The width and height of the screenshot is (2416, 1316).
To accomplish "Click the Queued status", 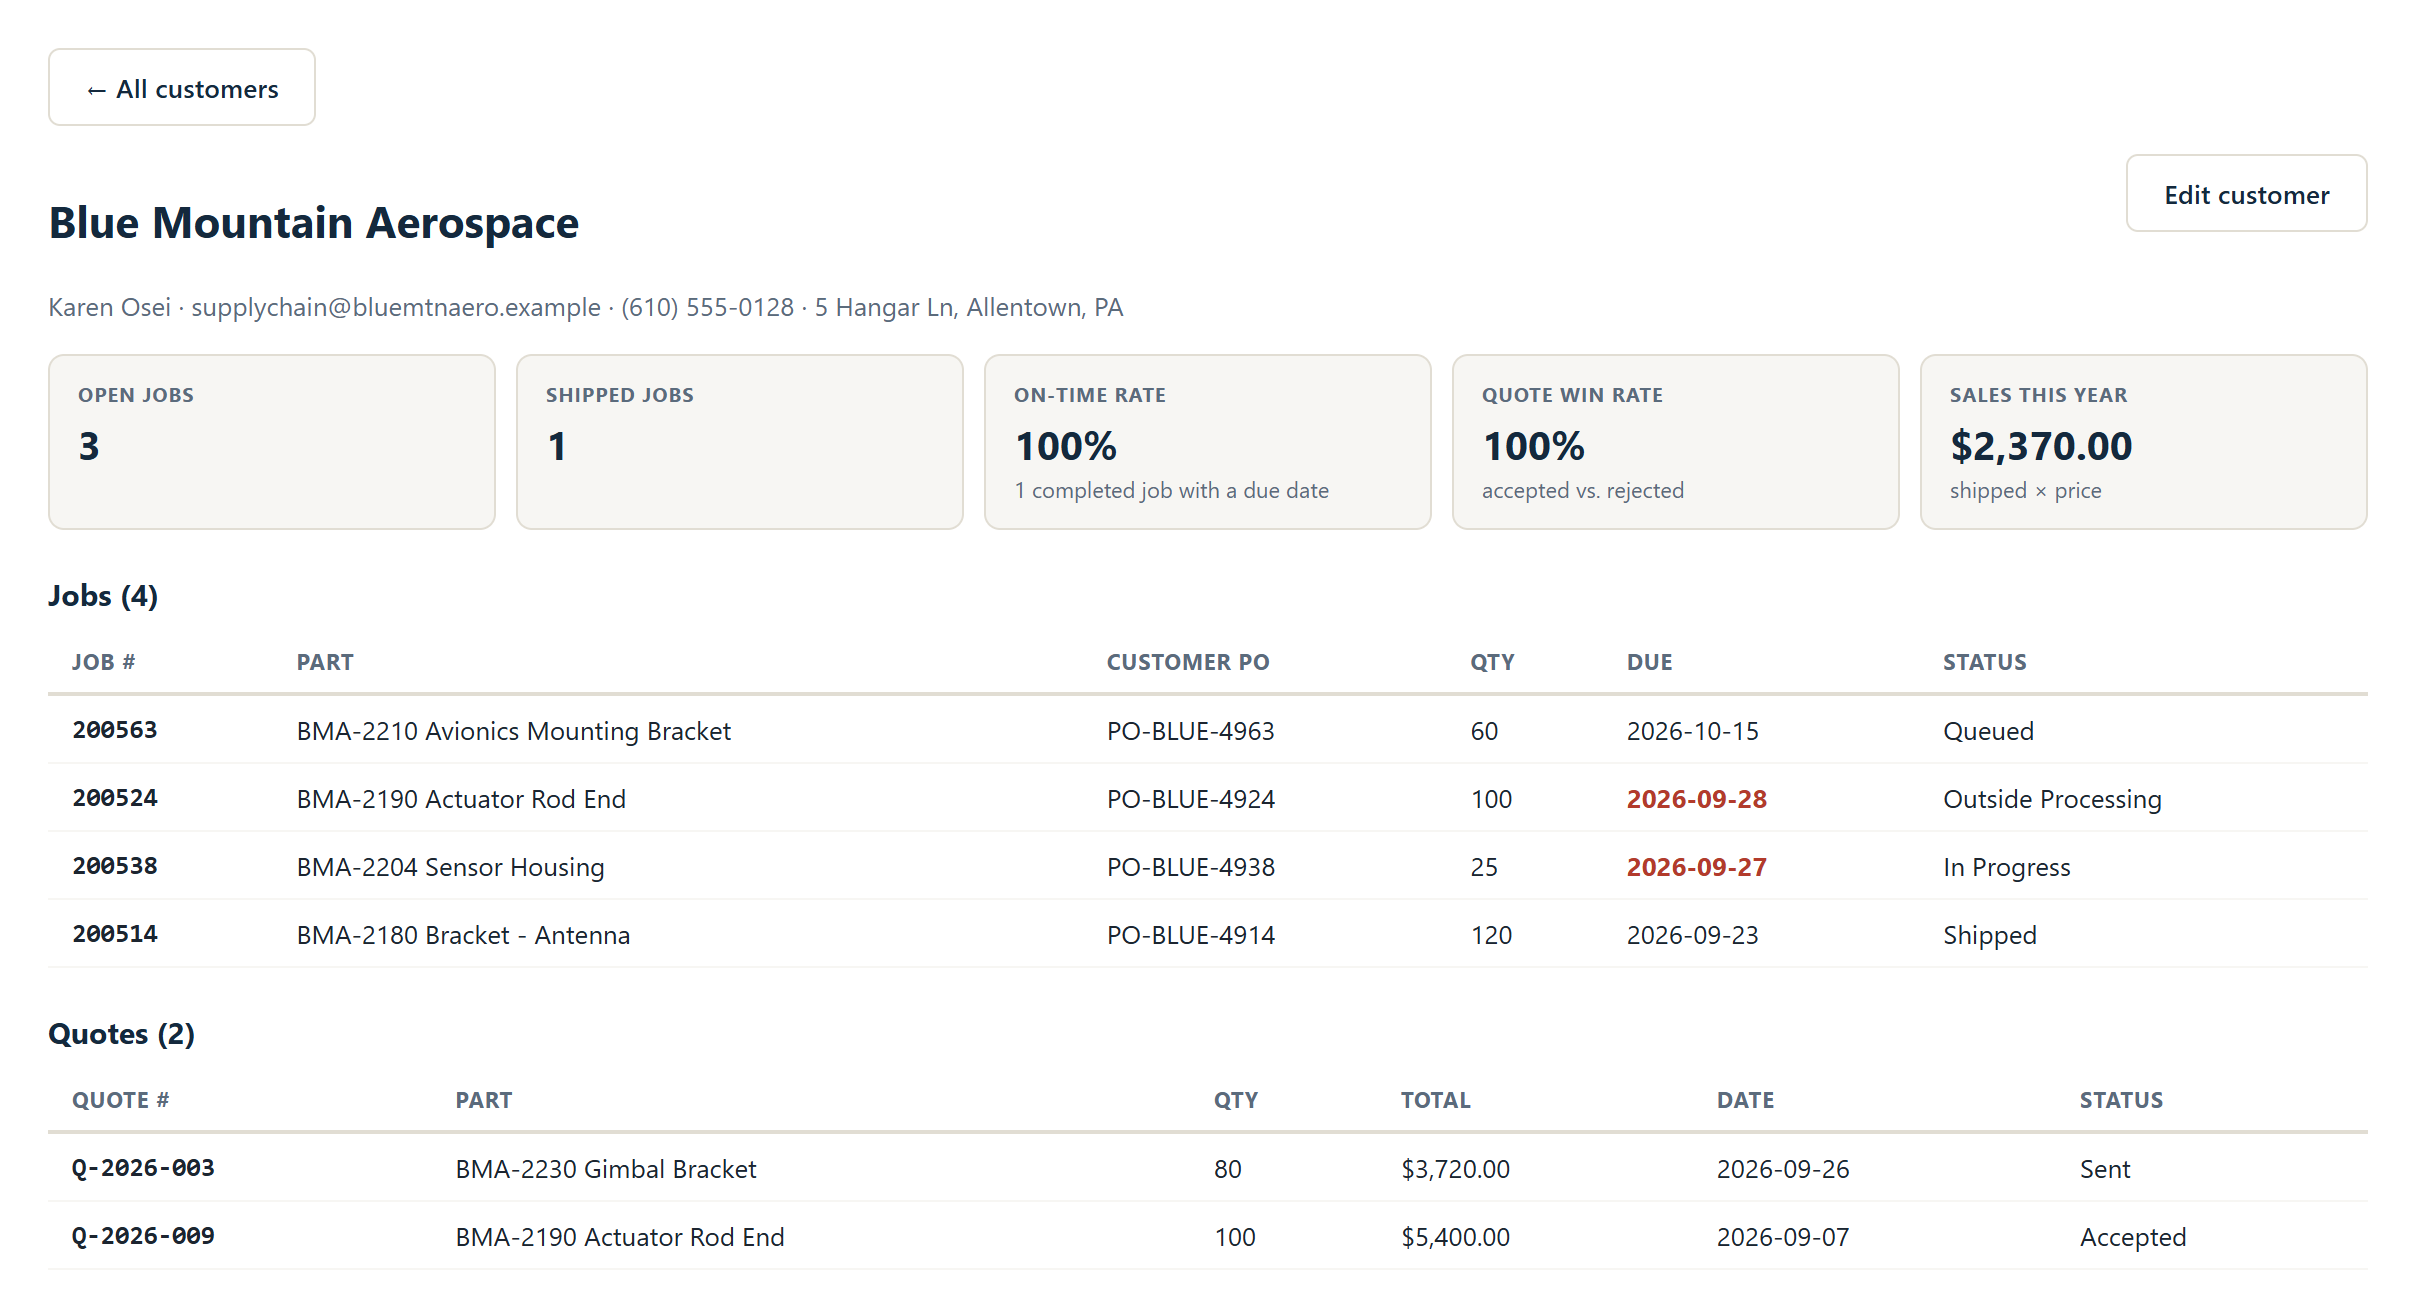I will pyautogui.click(x=1989, y=731).
